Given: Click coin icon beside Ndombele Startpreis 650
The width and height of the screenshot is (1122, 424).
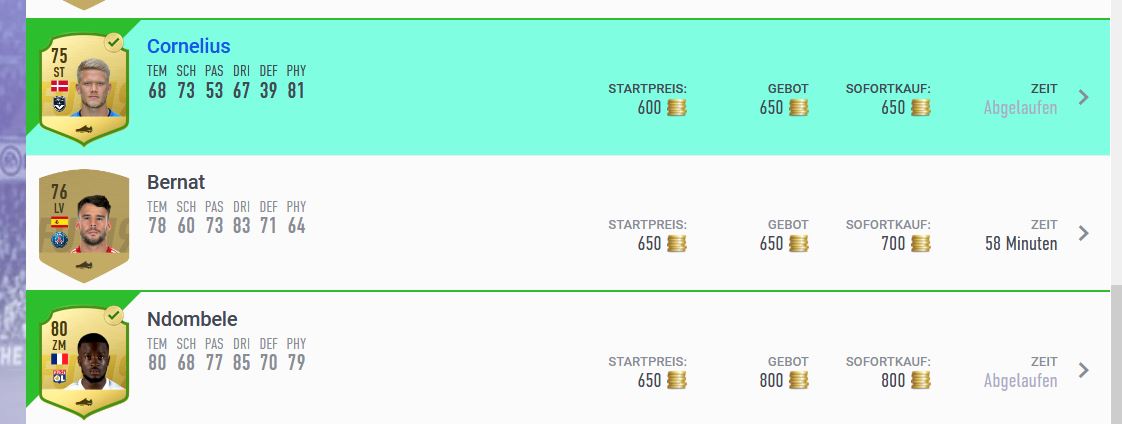Looking at the screenshot, I should (677, 380).
